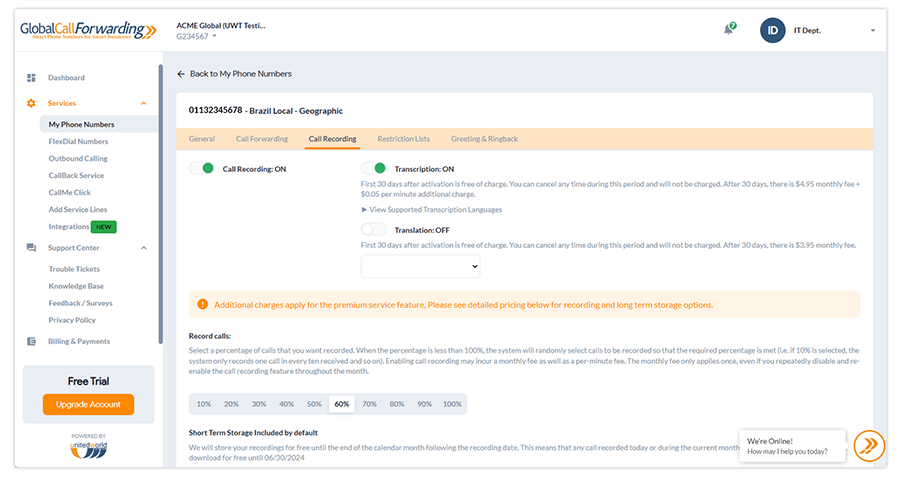Turn off the Call Recording toggle
The width and height of the screenshot is (900, 478).
point(201,168)
